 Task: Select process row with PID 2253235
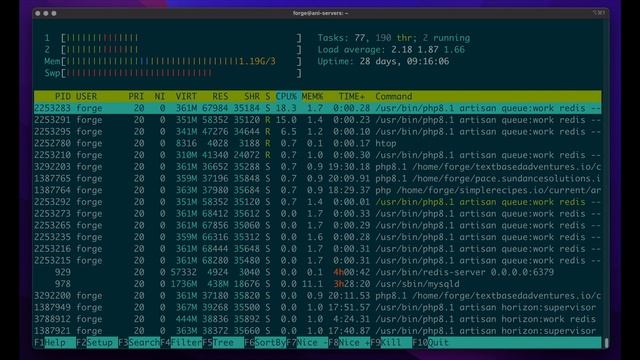pos(318,237)
